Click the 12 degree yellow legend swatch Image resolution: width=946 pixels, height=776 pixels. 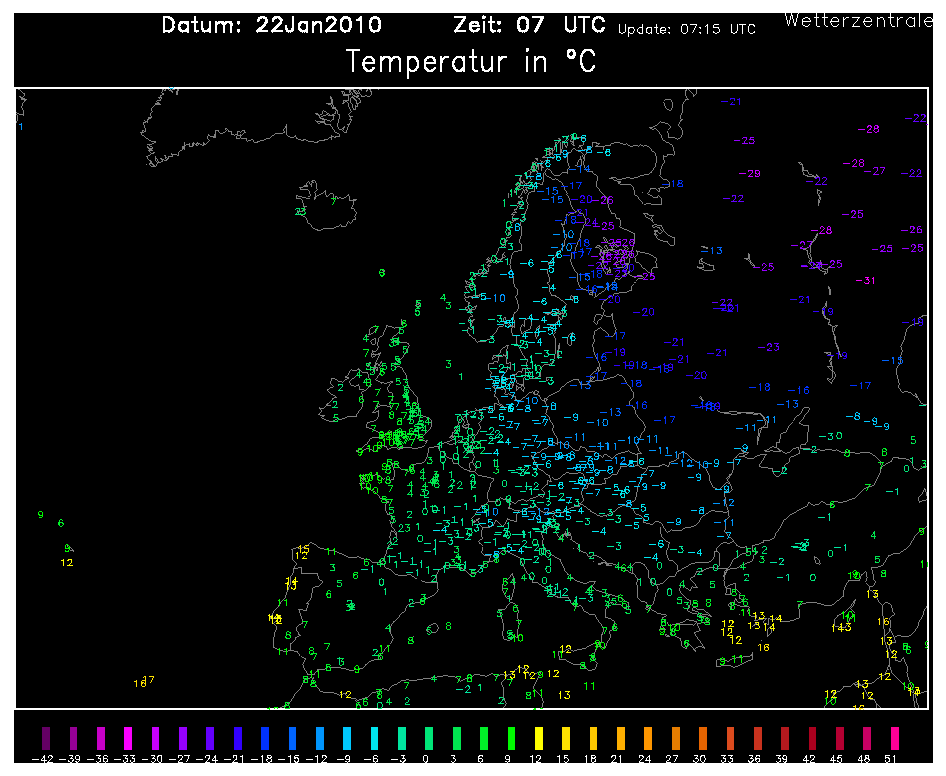[x=539, y=739]
